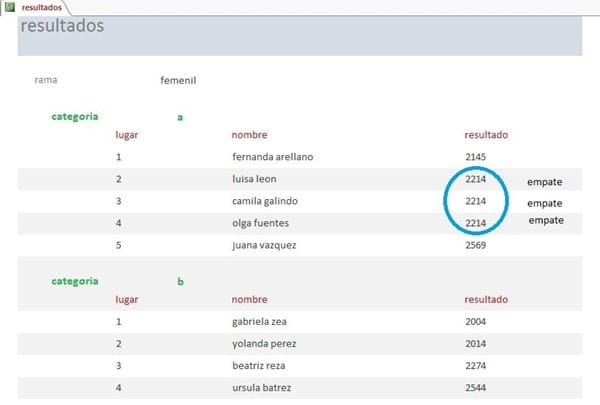The image size is (600, 405).
Task: Click ursula batrez's result 2544
Action: tap(476, 388)
